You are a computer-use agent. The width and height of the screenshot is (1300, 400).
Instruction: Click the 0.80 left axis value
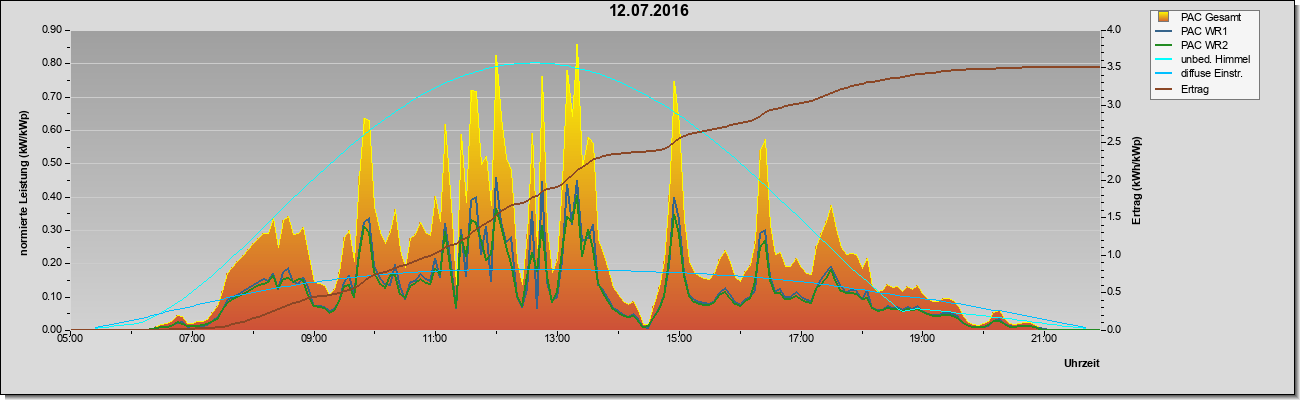(x=53, y=63)
